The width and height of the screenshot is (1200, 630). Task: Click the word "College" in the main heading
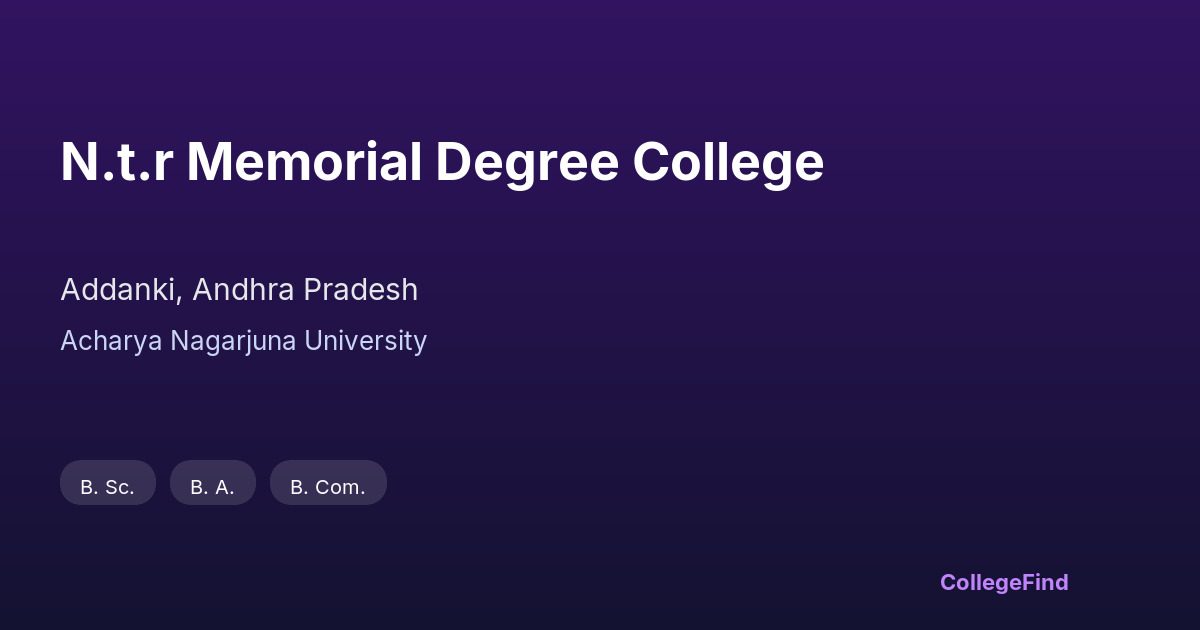(x=728, y=162)
